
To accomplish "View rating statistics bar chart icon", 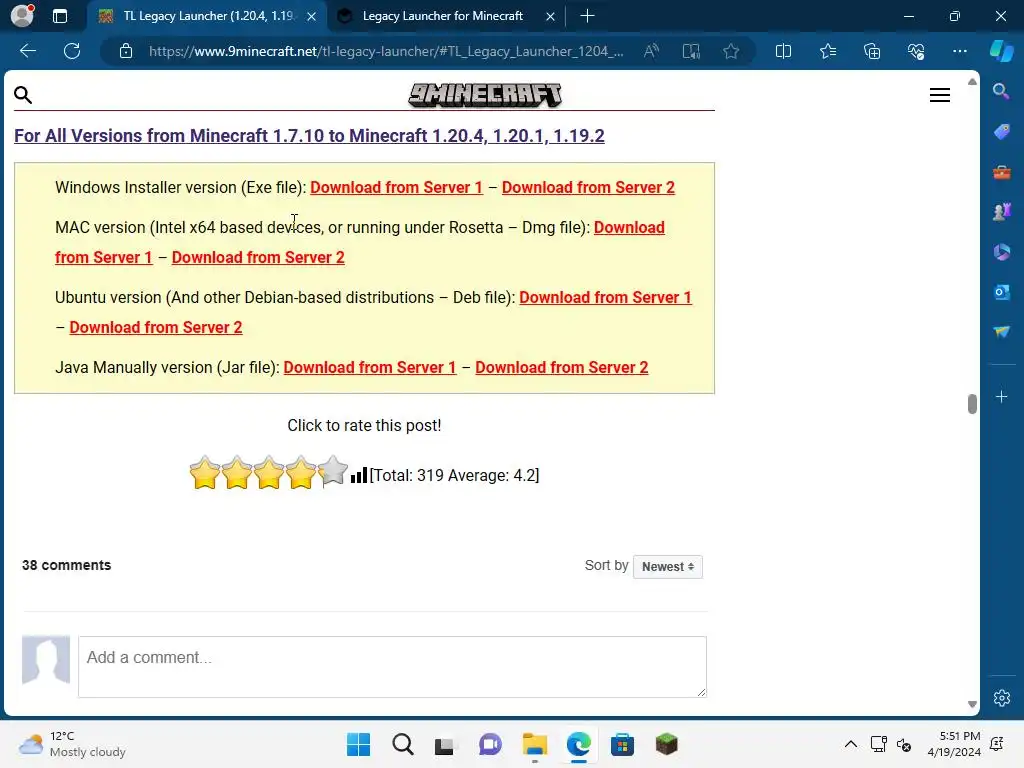I will (359, 475).
